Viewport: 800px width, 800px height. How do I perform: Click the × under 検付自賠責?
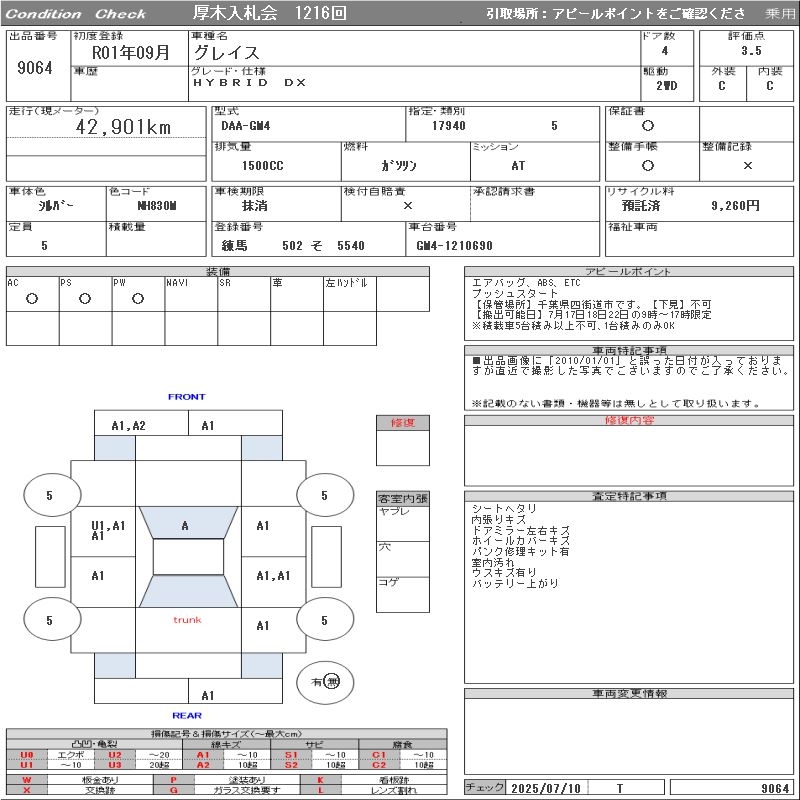tap(407, 205)
